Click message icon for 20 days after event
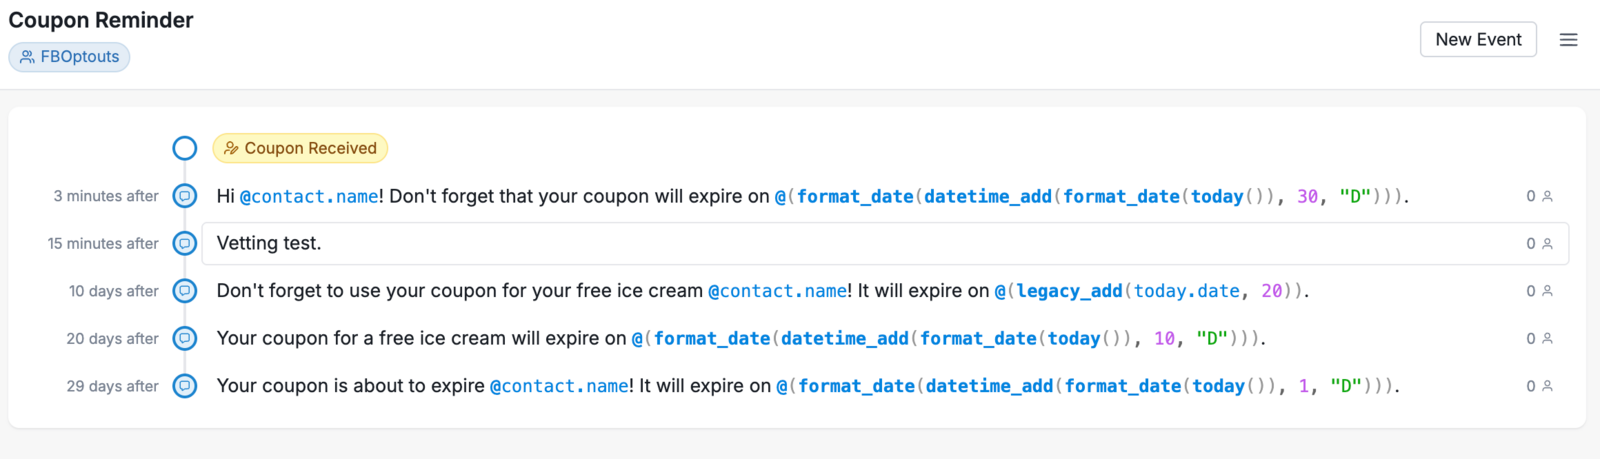The width and height of the screenshot is (1600, 459). point(185,338)
